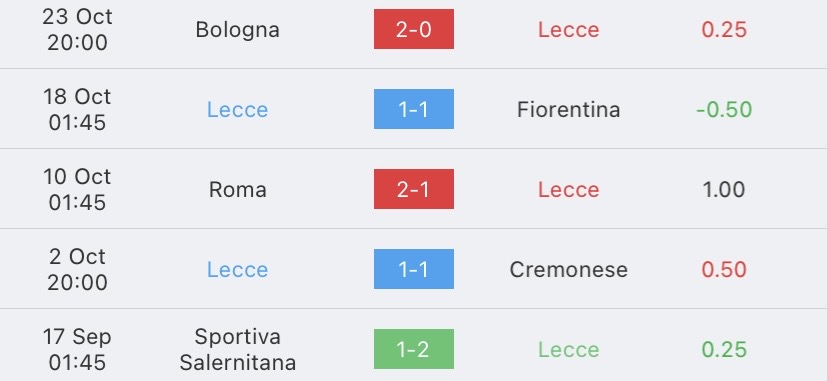The image size is (827, 381).
Task: Click the 1.00 handicap value
Action: 724,189
